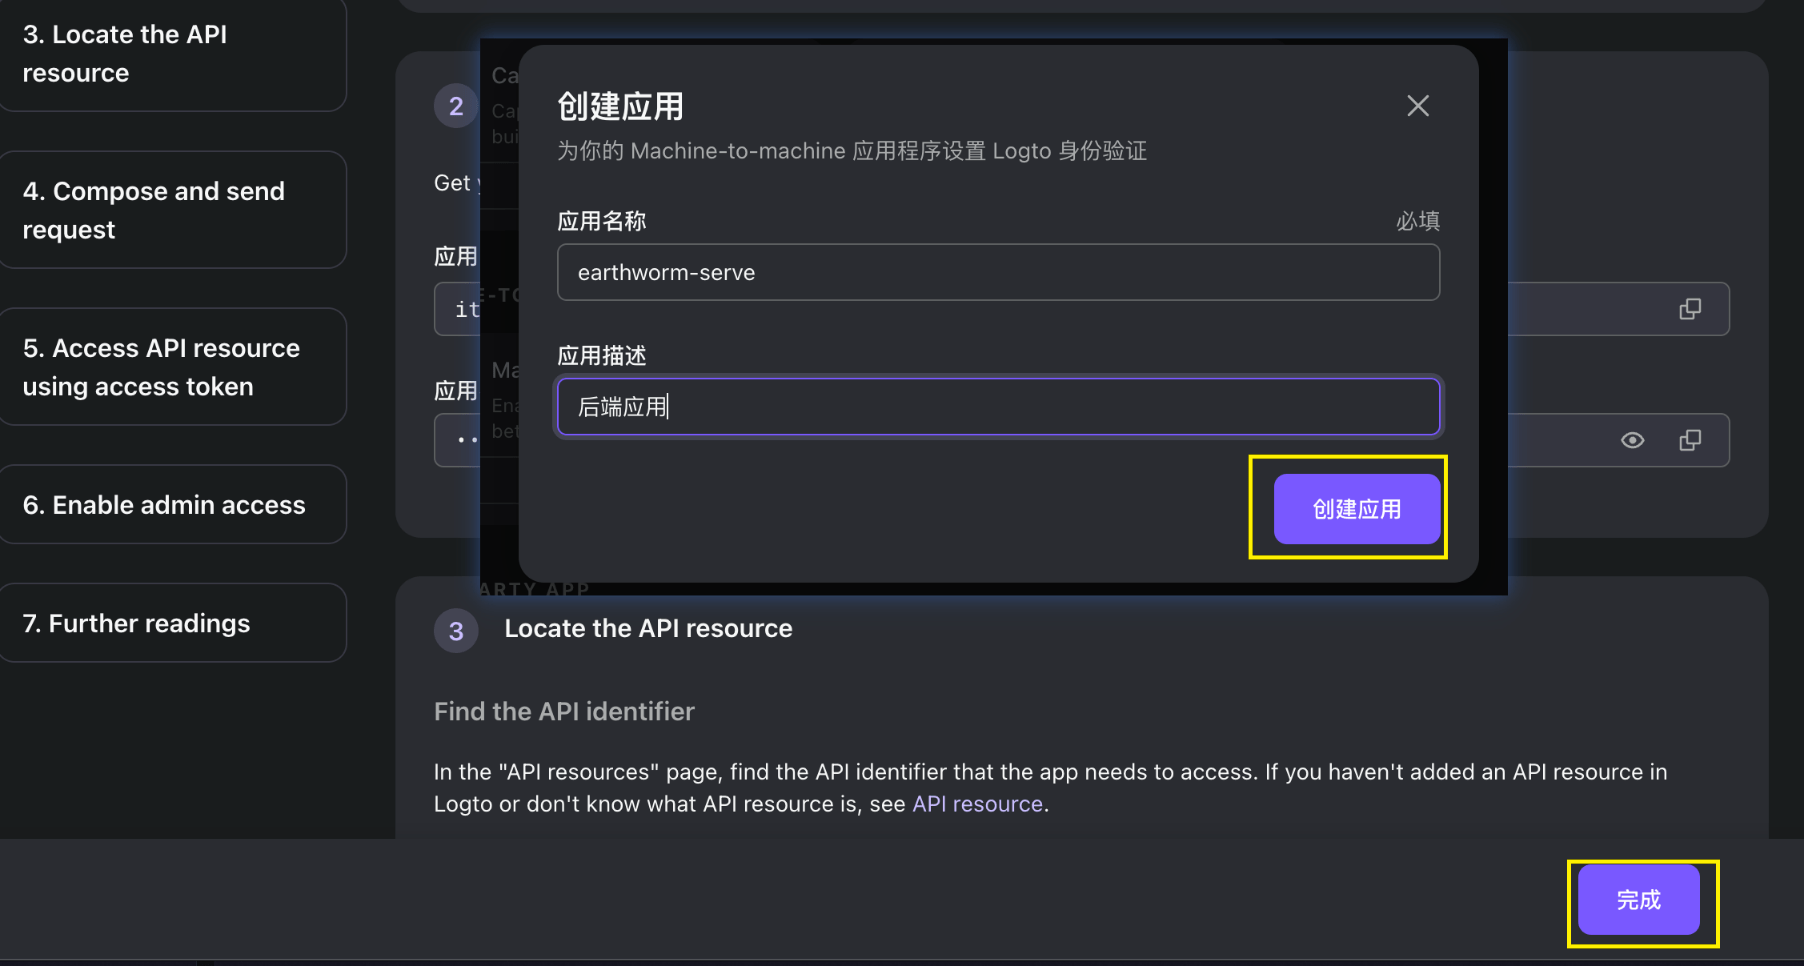
Task: Toggle the eye icon to reveal the app secret
Action: pos(1632,440)
